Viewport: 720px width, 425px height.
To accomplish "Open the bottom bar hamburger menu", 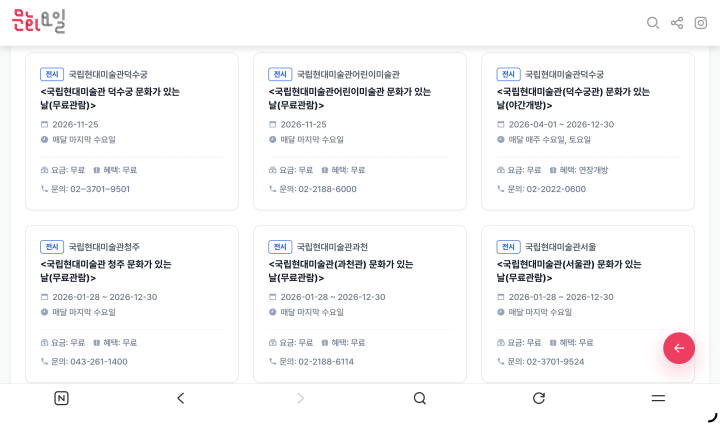I will pos(658,398).
